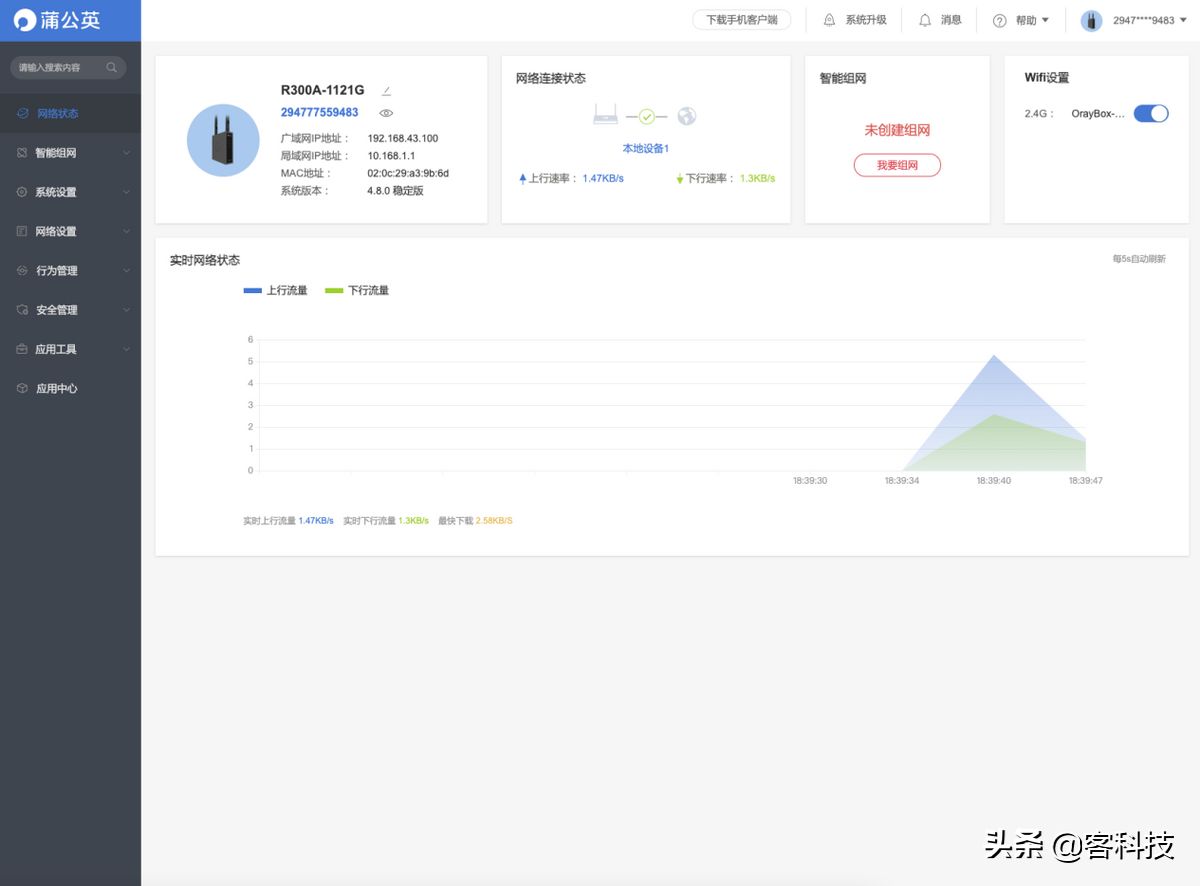
Task: Click the WAN IP value 192.168.43.100
Action: click(403, 138)
